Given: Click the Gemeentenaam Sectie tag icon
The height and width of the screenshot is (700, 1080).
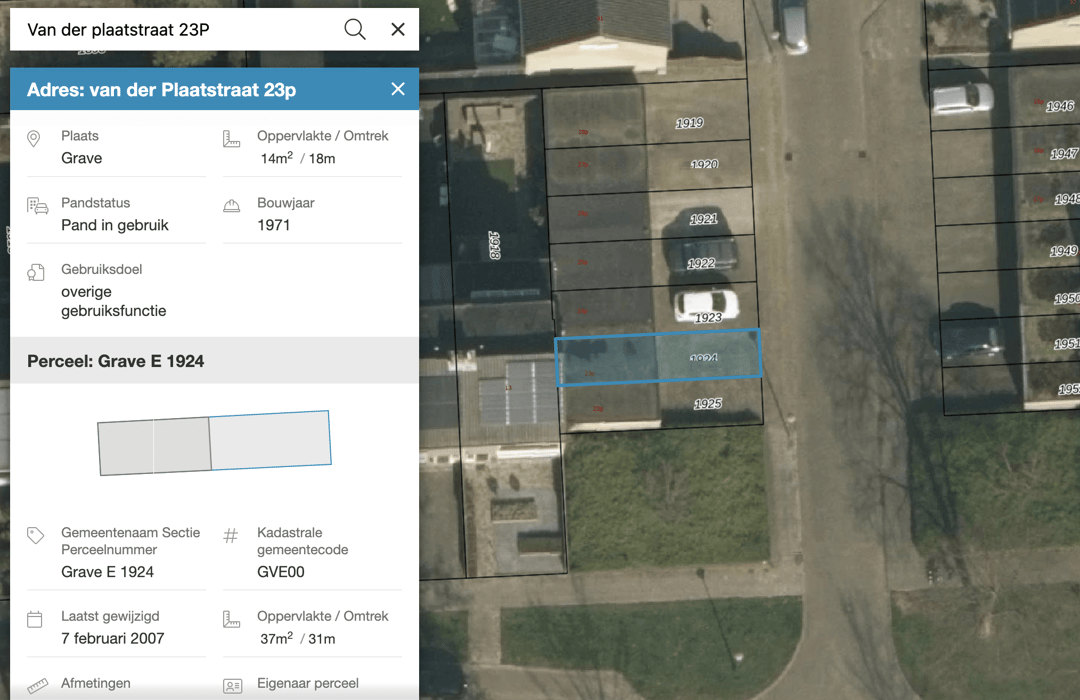Looking at the screenshot, I should pyautogui.click(x=36, y=535).
